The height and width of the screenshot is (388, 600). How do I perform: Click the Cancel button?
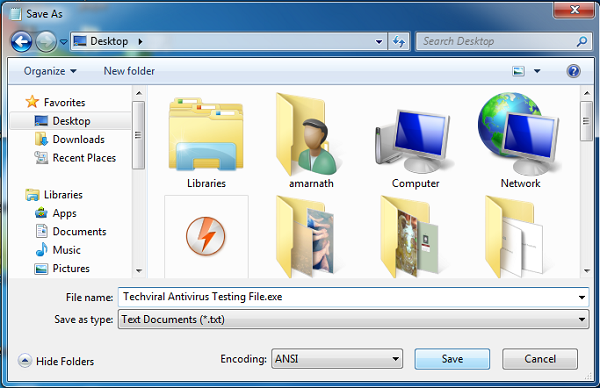point(540,359)
